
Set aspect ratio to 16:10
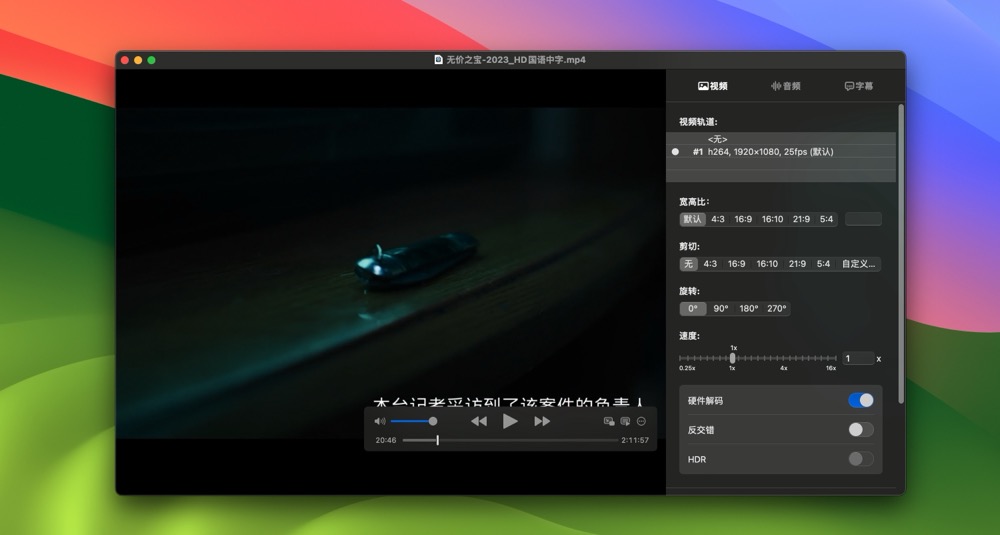click(x=772, y=219)
